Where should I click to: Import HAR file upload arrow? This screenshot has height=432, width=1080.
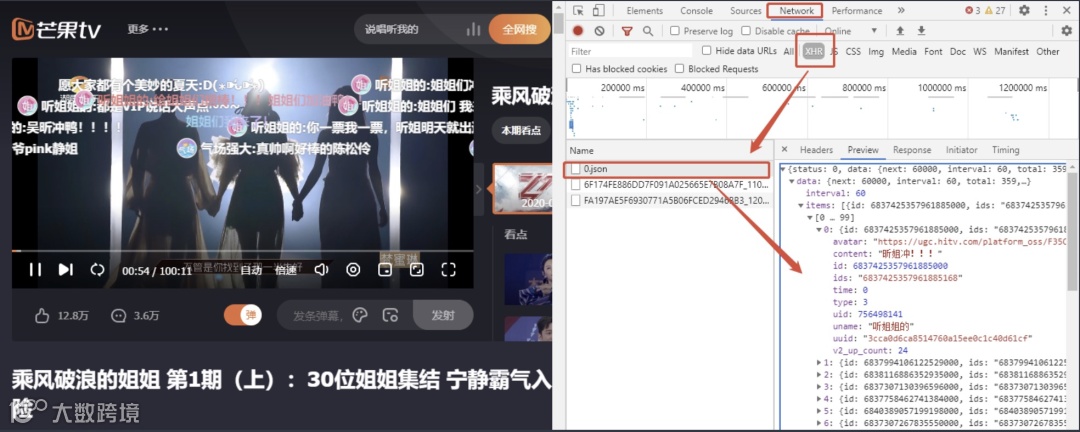900,30
